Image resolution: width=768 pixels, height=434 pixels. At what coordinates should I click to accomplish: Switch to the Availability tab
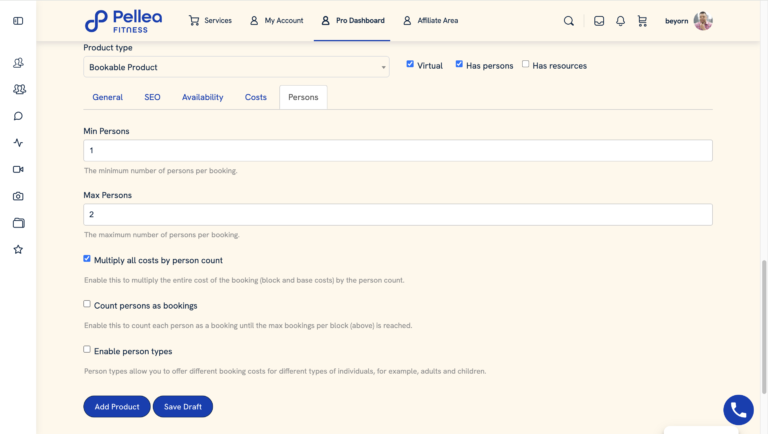coord(203,97)
